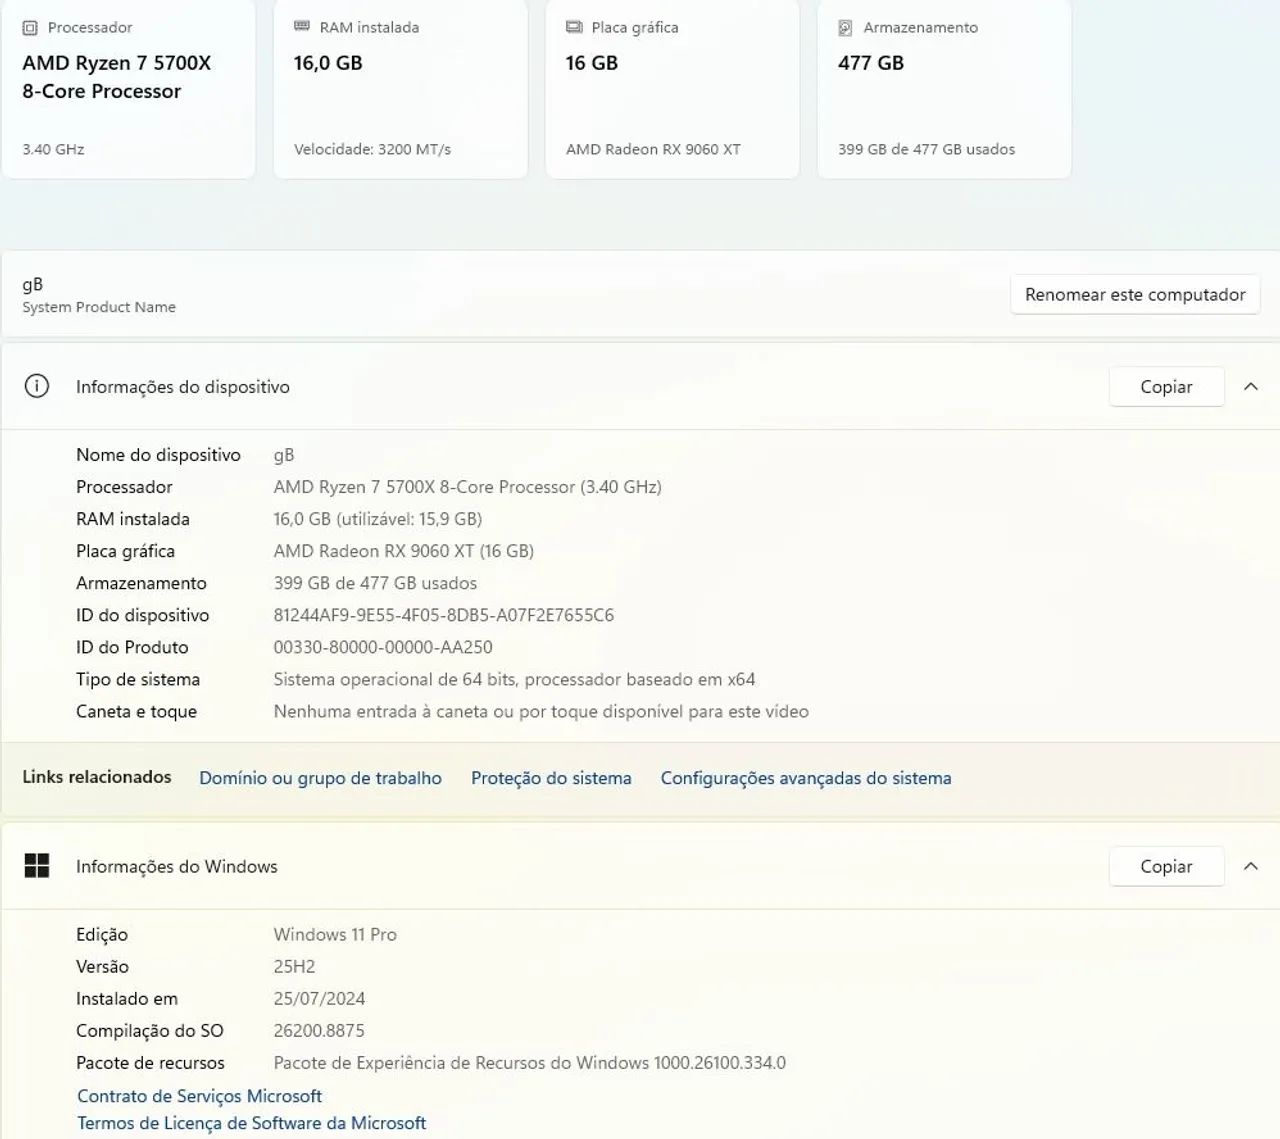Click 'Sistema operacional de 64 bits' value
The image size is (1280, 1139).
pos(514,679)
